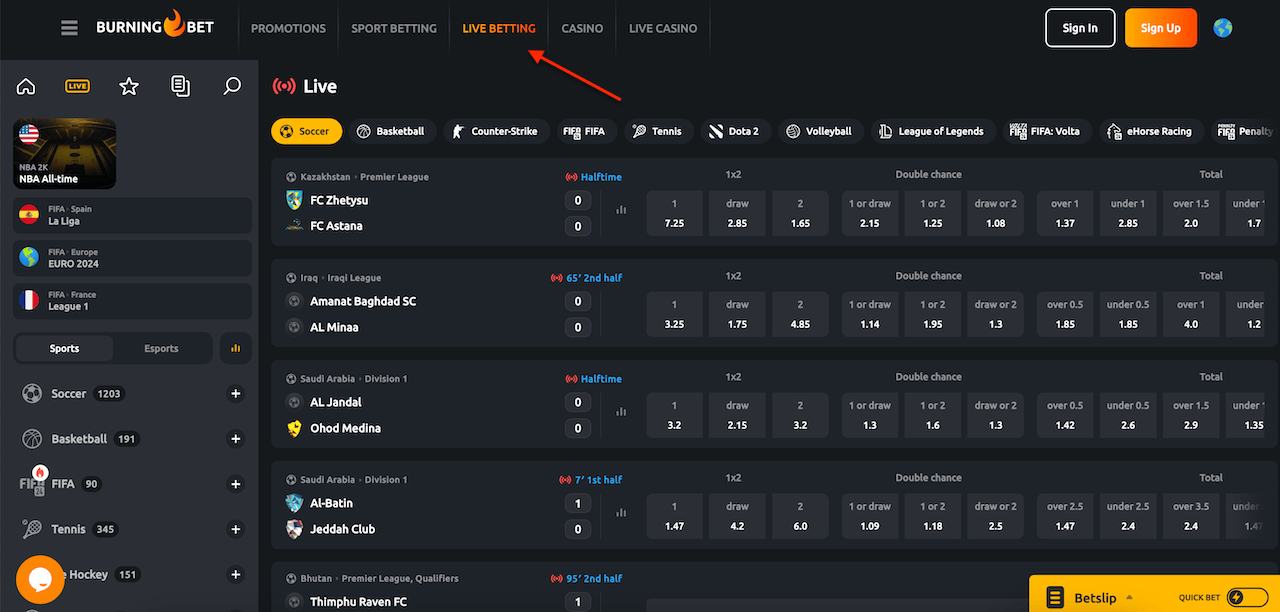Open match stats icon for Al-Batin

tap(621, 513)
